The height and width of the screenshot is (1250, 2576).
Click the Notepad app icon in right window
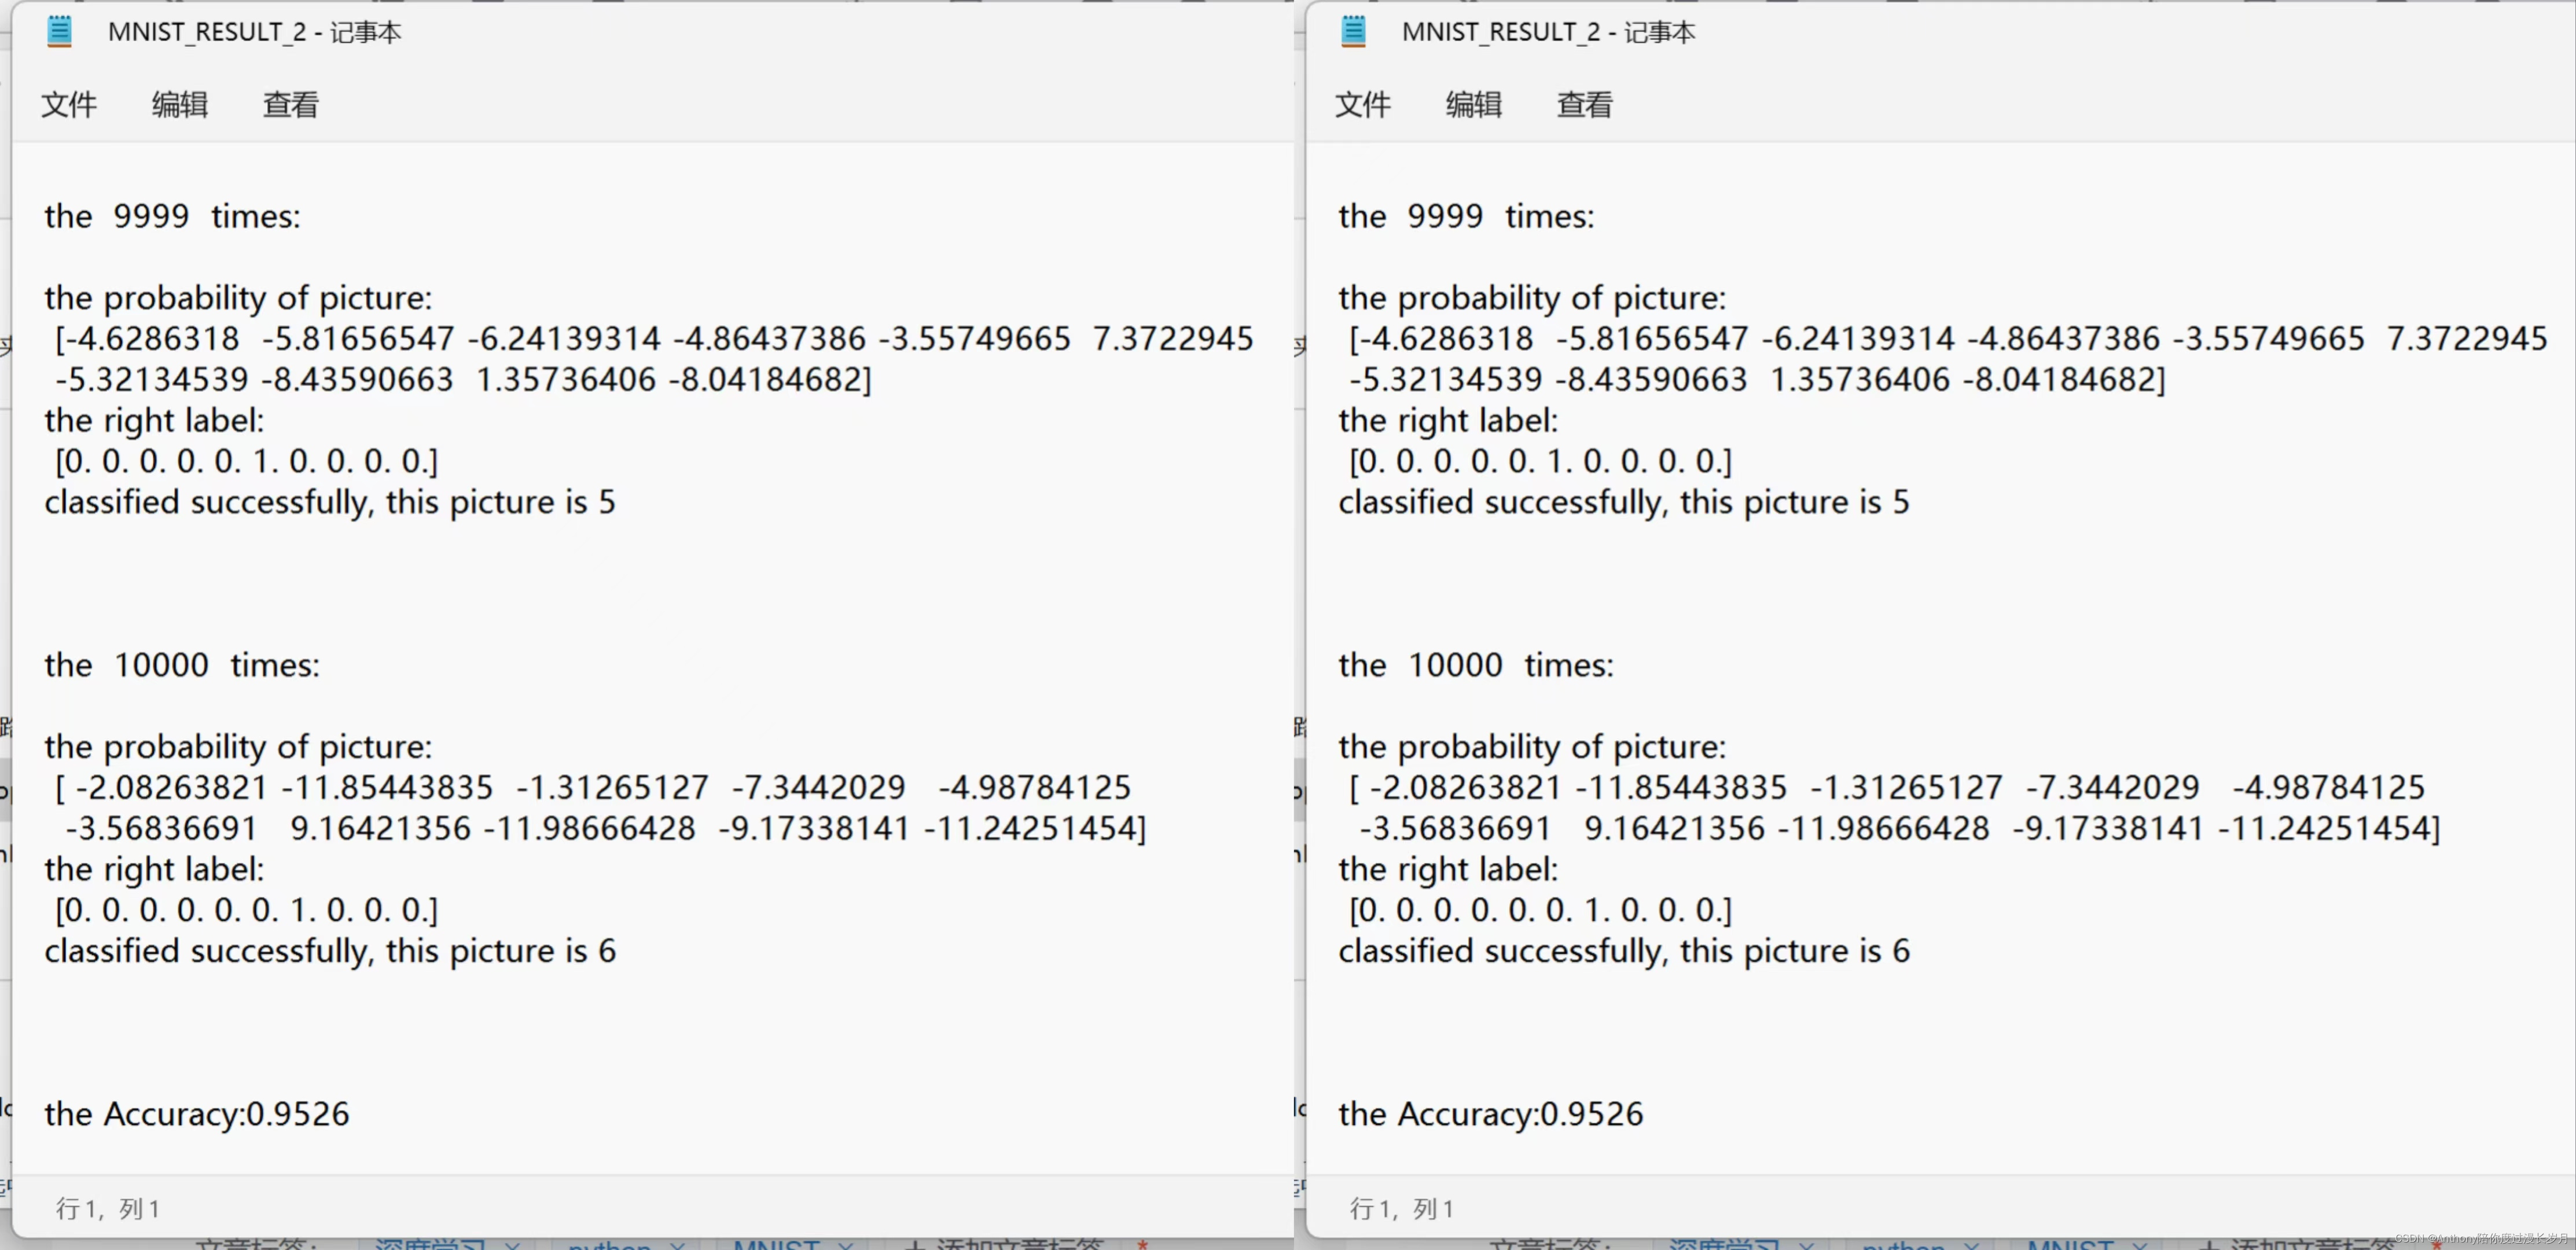[x=1353, y=31]
